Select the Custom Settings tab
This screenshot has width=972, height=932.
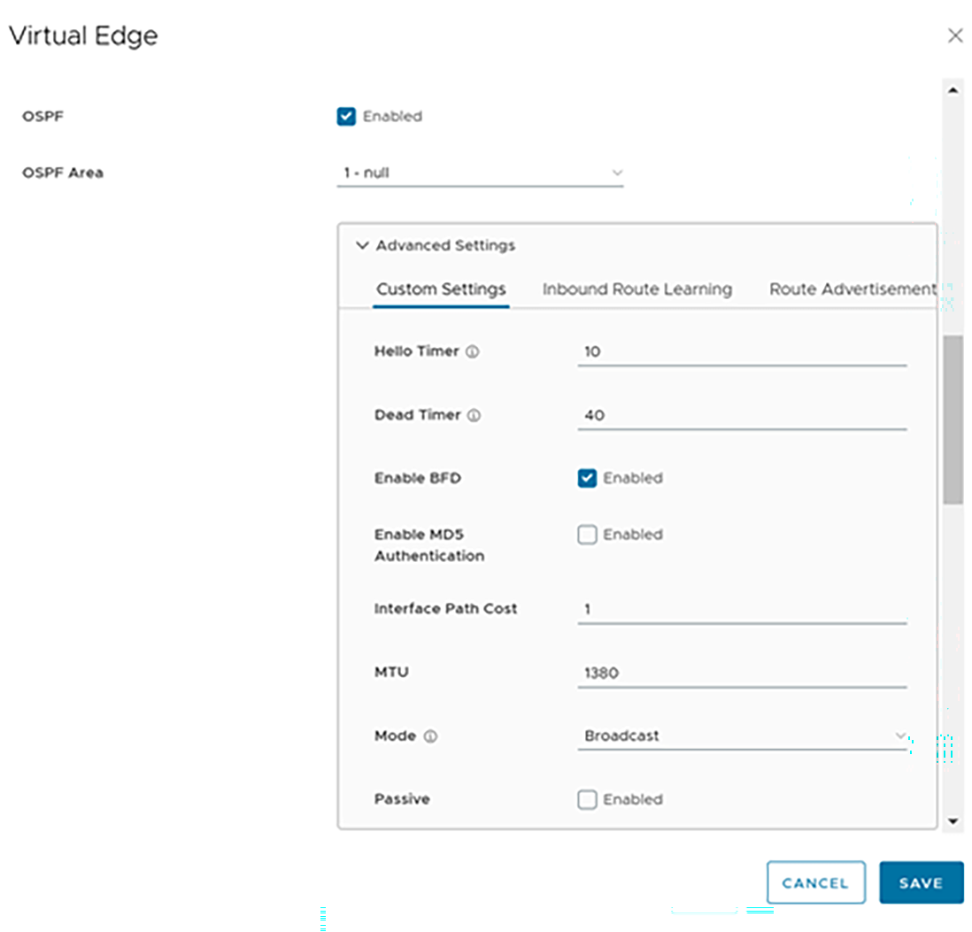[x=441, y=290]
